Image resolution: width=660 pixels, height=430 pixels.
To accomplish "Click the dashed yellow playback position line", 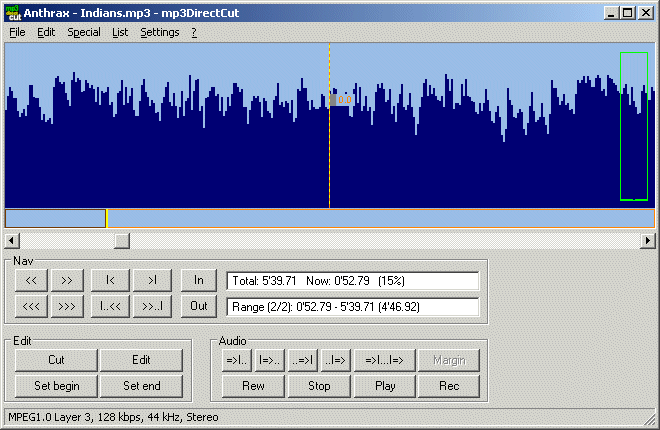I will coord(330,125).
